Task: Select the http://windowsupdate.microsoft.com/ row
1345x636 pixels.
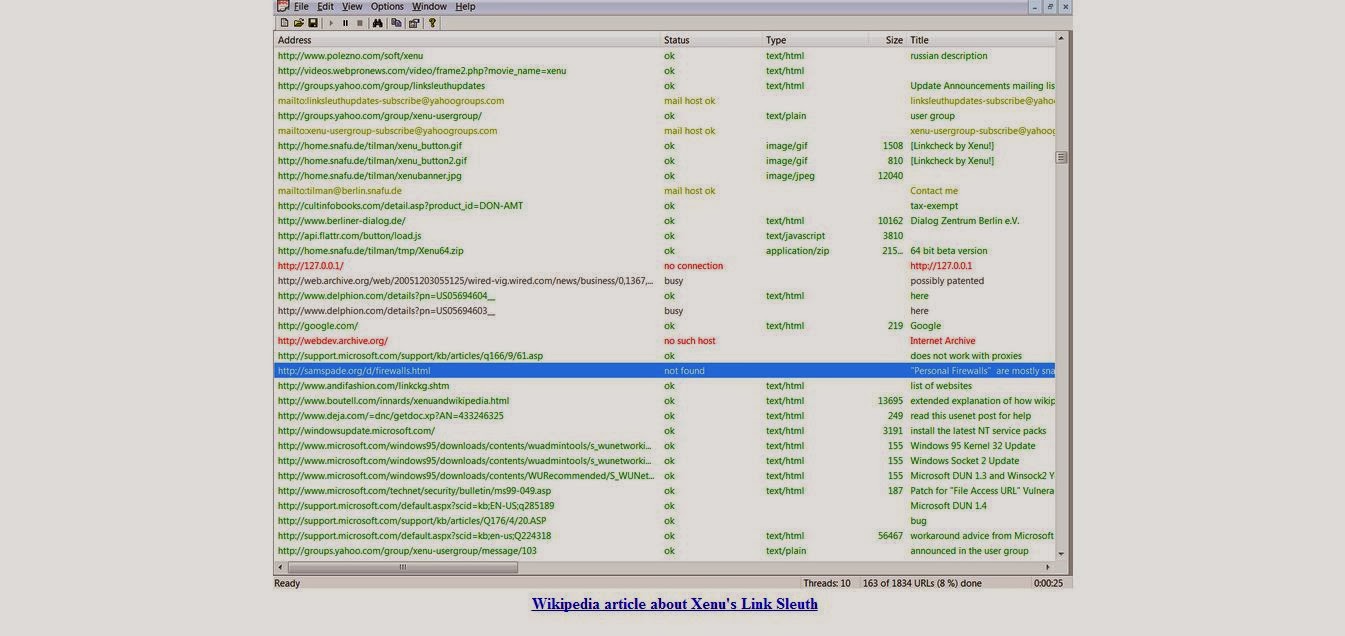Action: (x=665, y=431)
